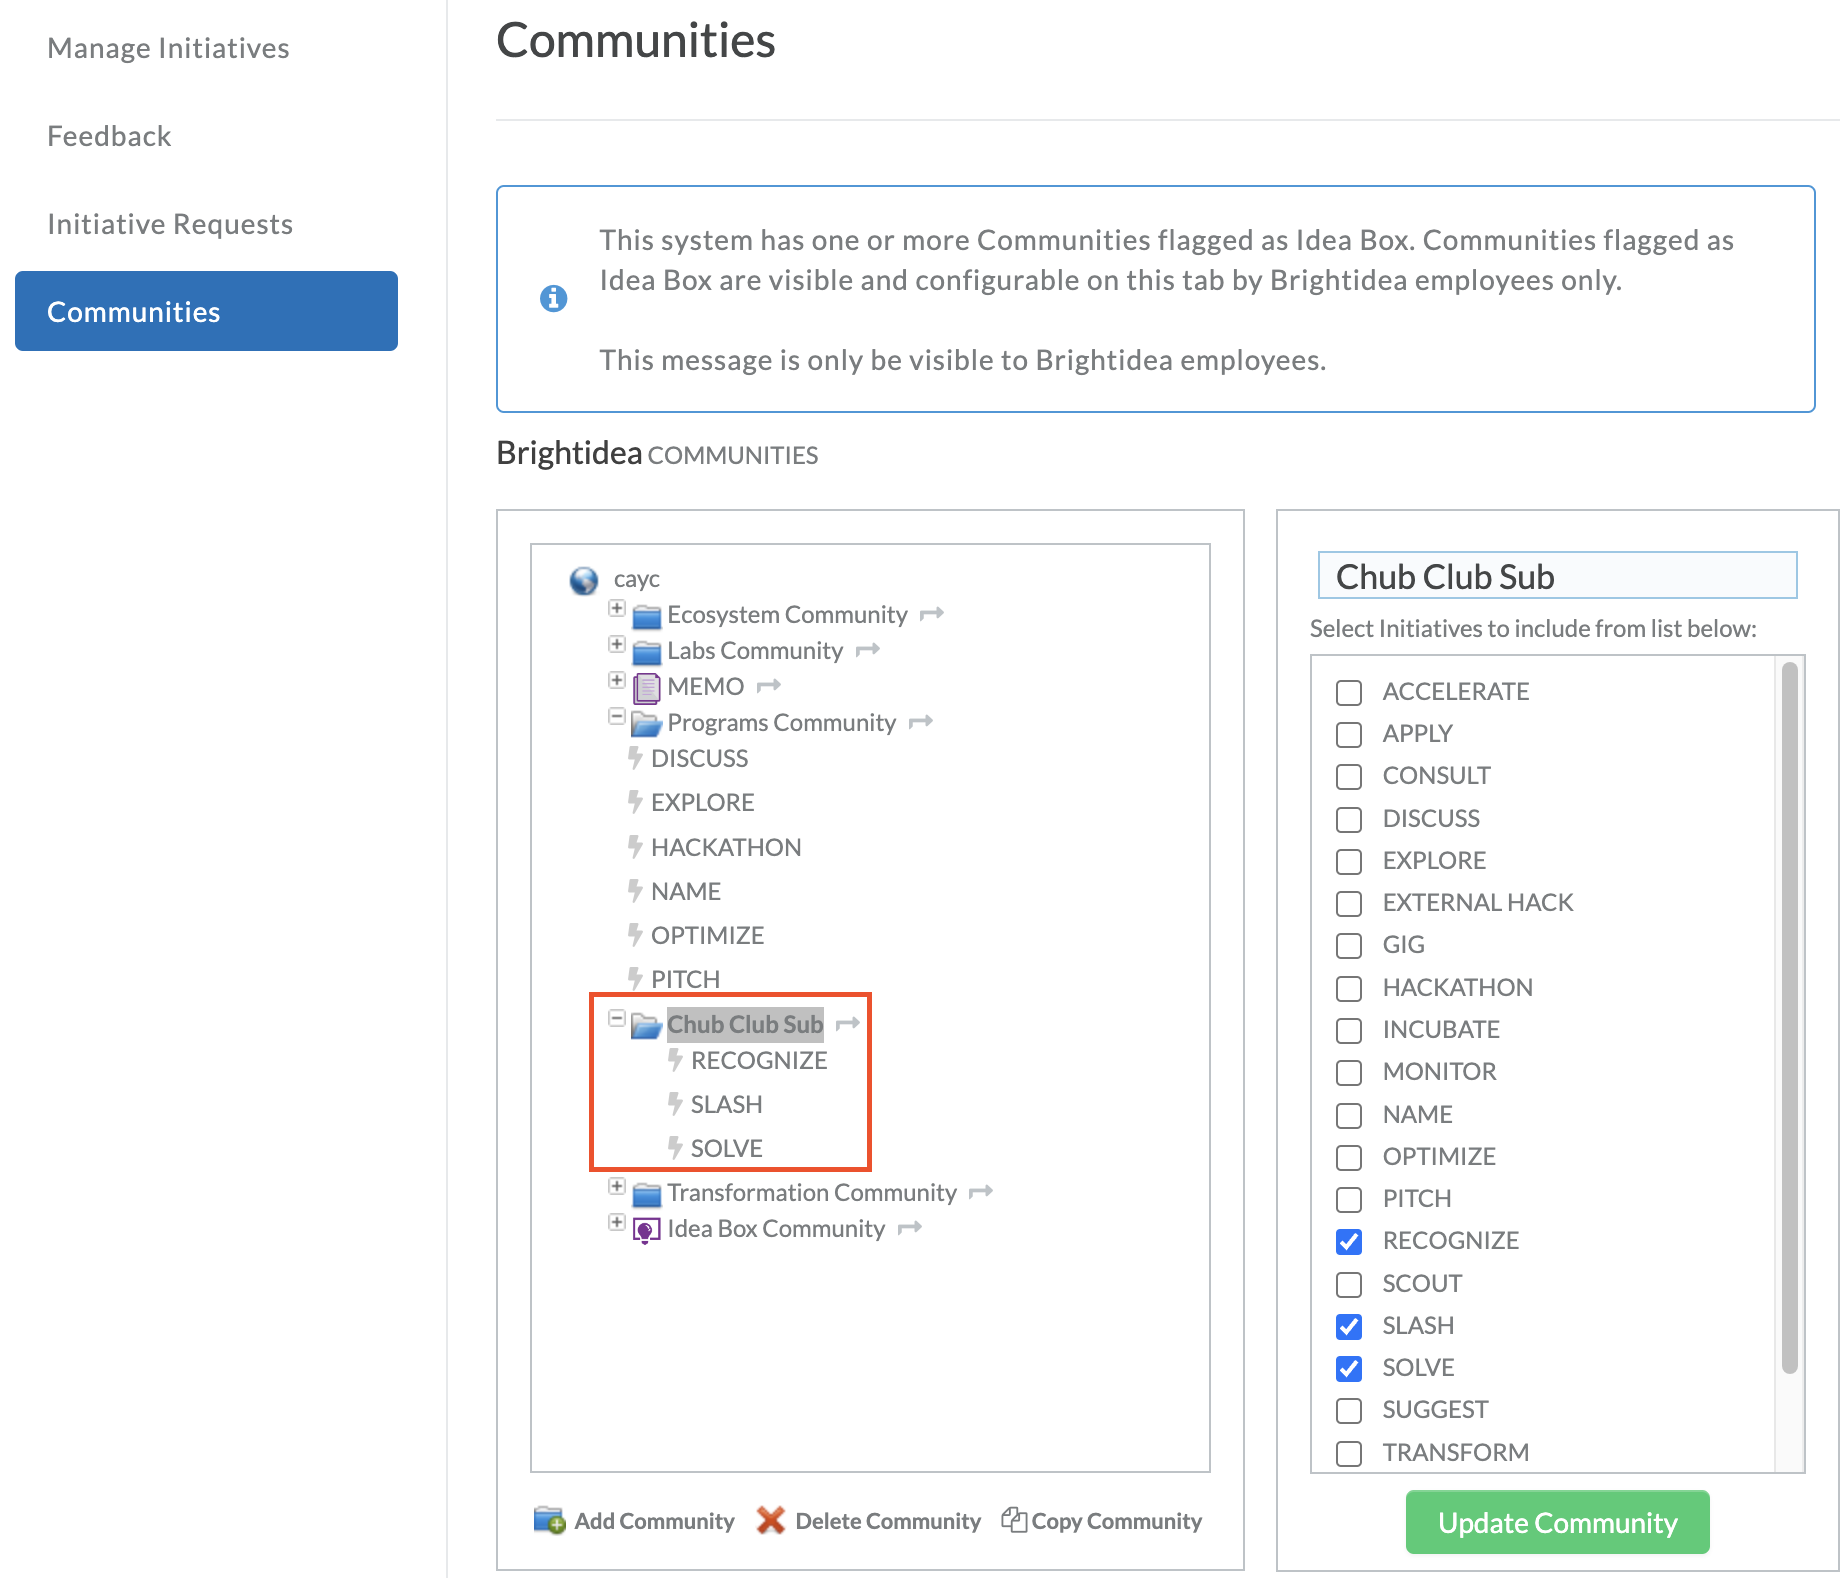Screen dimensions: 1844x1578
Task: Select the PITCH item in the tree
Action: tap(685, 978)
